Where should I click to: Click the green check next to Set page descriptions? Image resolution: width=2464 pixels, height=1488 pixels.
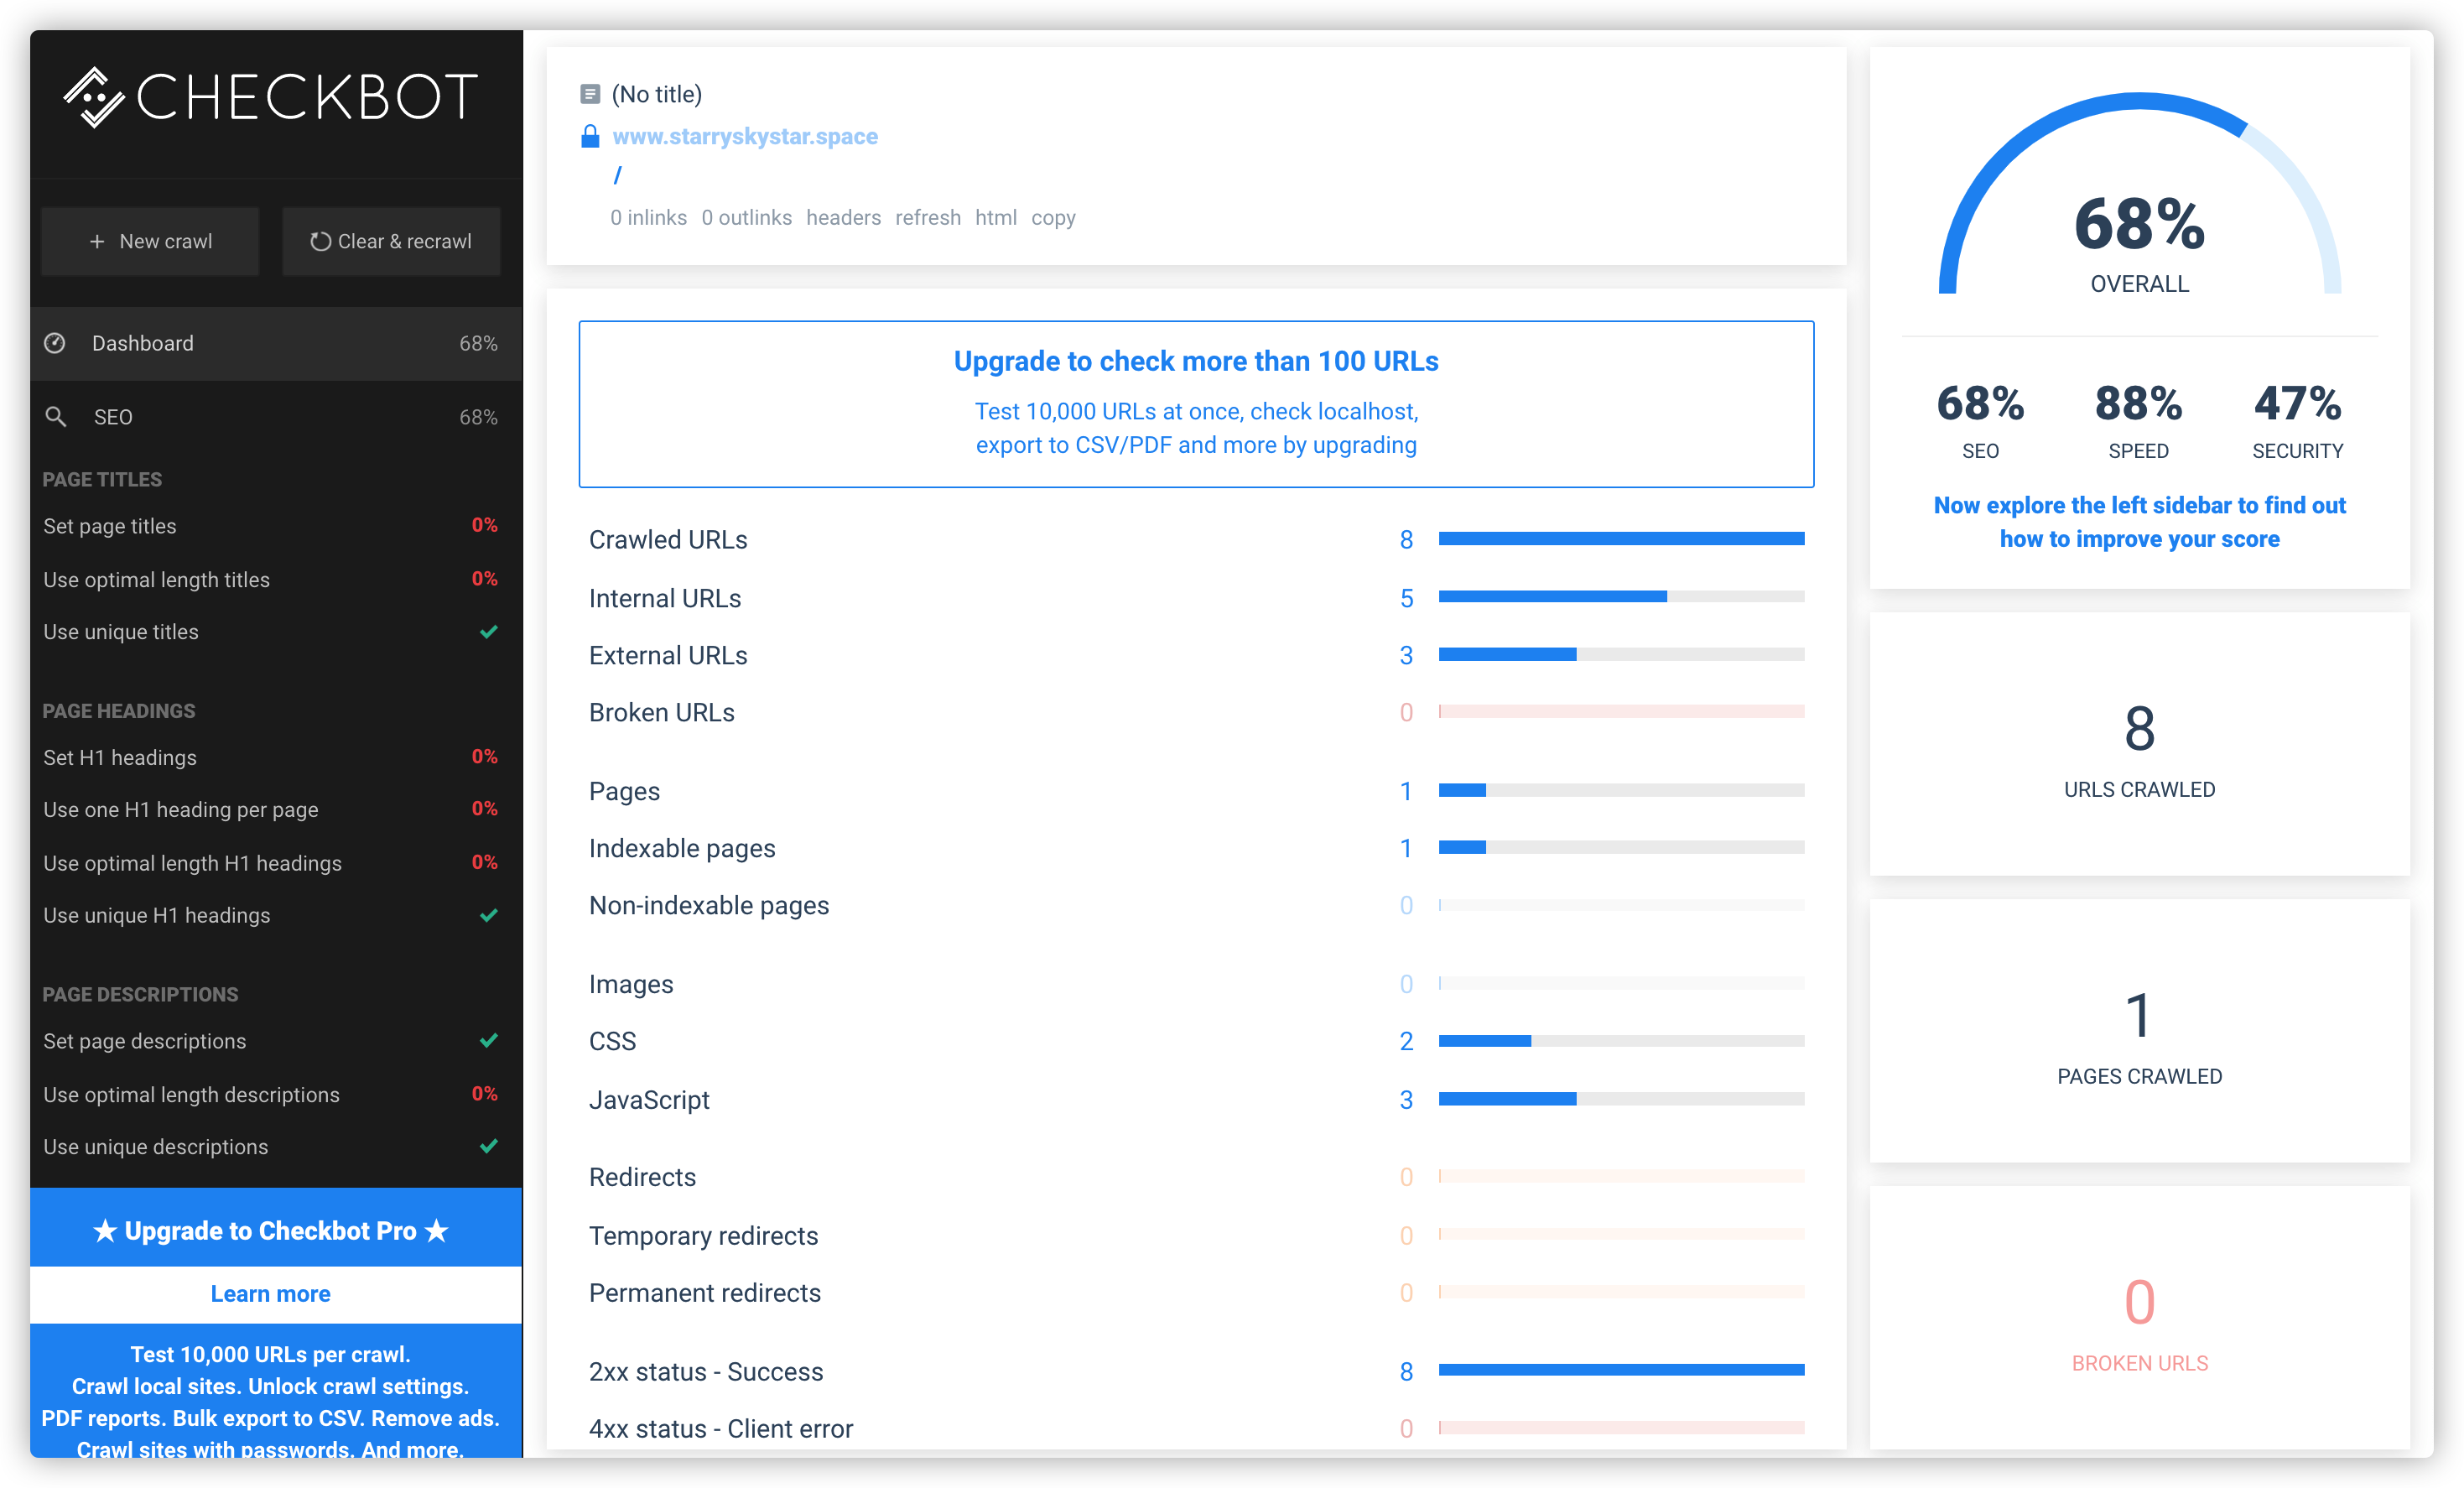coord(489,1040)
